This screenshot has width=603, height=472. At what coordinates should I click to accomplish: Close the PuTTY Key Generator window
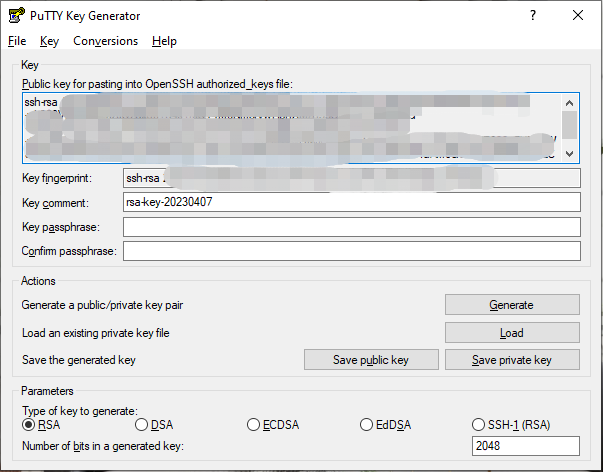click(x=578, y=15)
